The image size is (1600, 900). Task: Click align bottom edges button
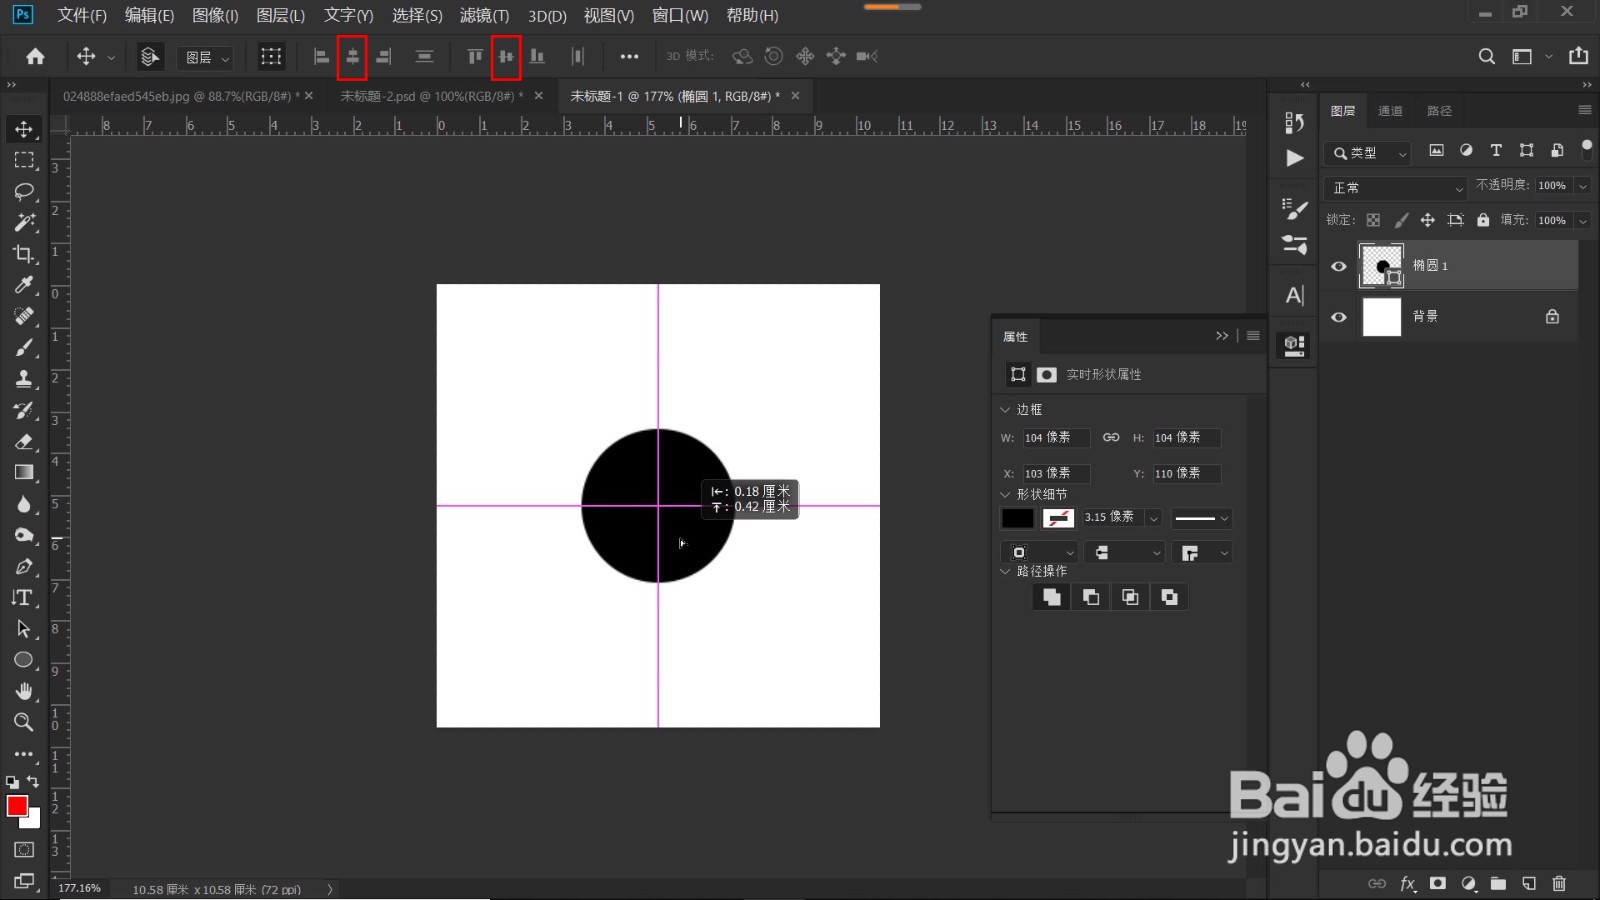pyautogui.click(x=537, y=57)
